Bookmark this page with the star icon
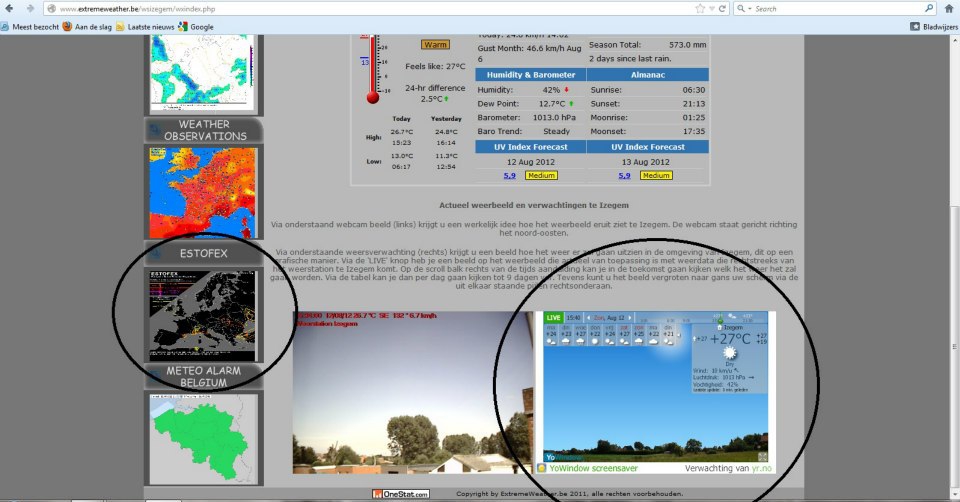 [700, 9]
